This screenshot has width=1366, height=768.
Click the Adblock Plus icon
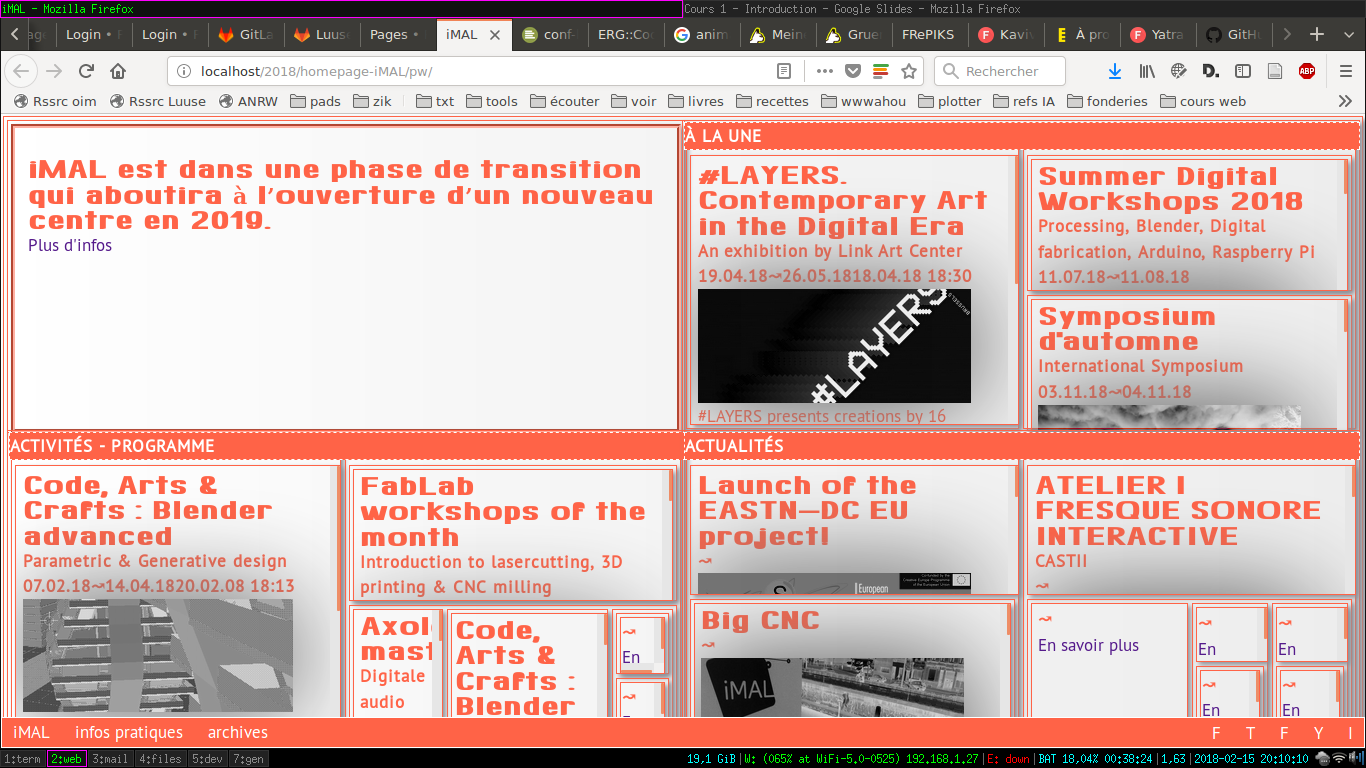(1306, 71)
